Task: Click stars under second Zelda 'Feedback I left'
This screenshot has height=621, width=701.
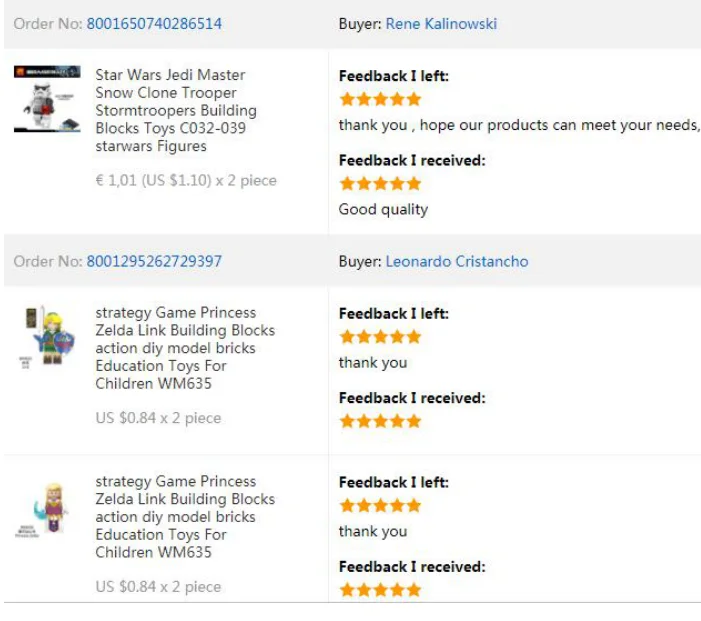Action: tap(380, 505)
